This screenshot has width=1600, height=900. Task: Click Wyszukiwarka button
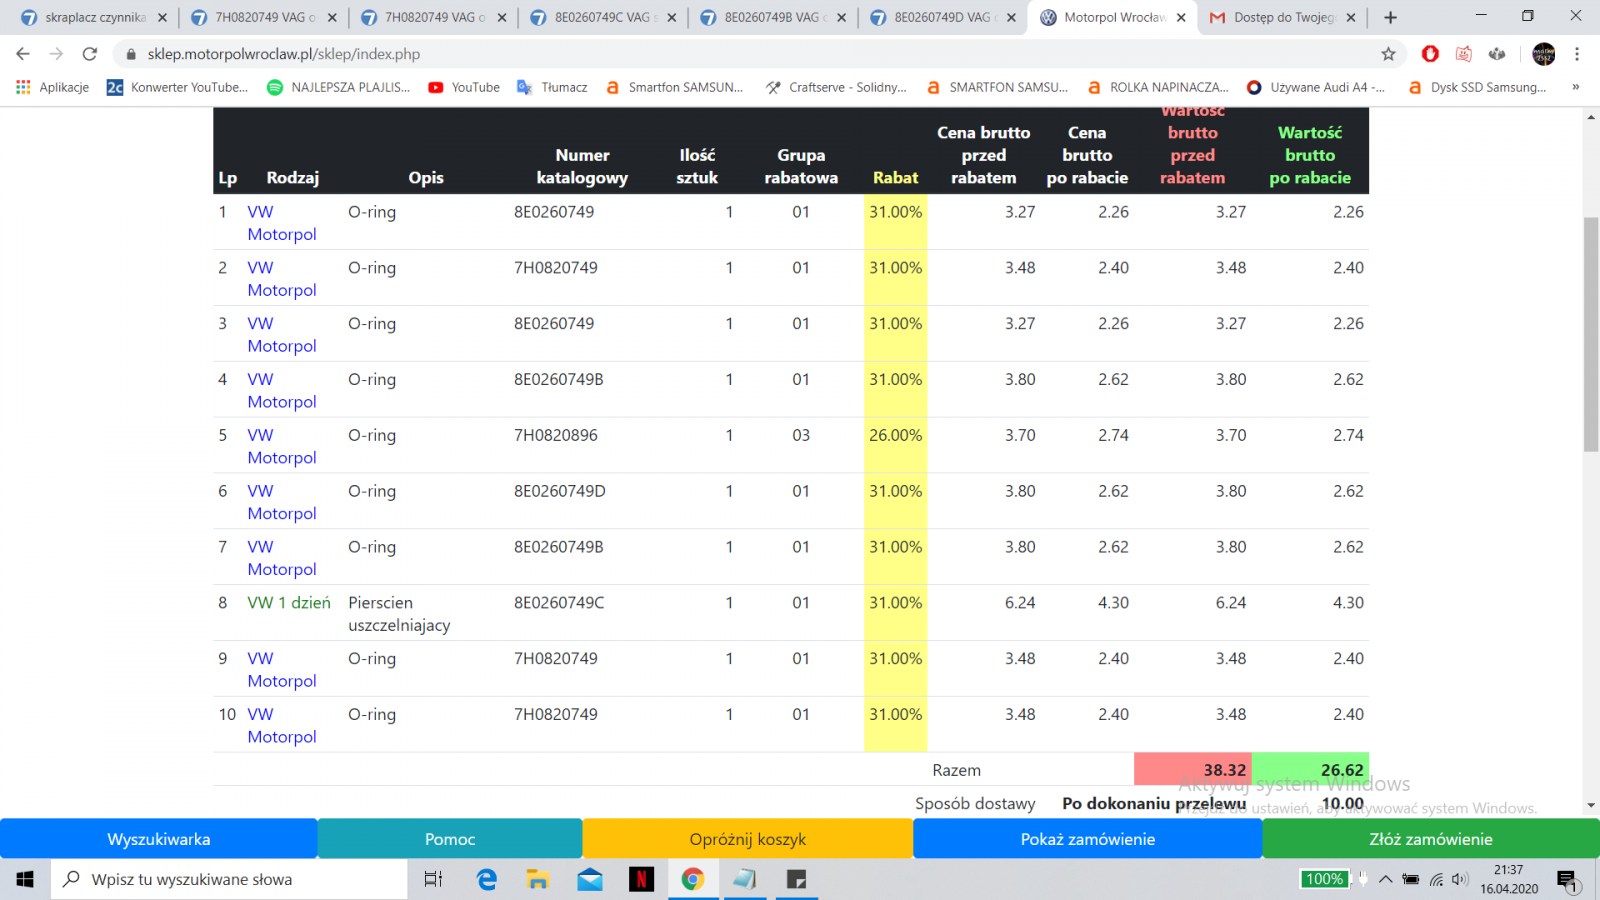(159, 839)
